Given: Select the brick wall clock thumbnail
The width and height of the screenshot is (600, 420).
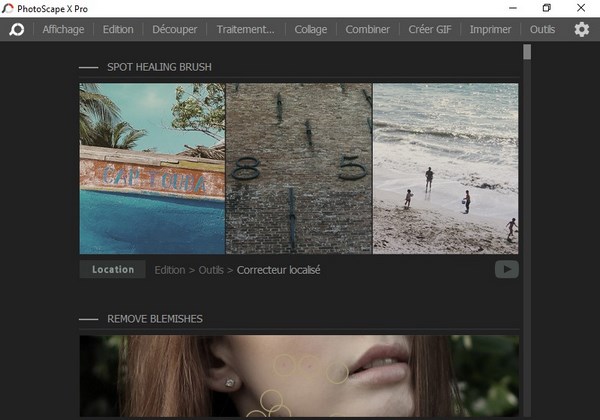Looking at the screenshot, I should click(x=299, y=168).
